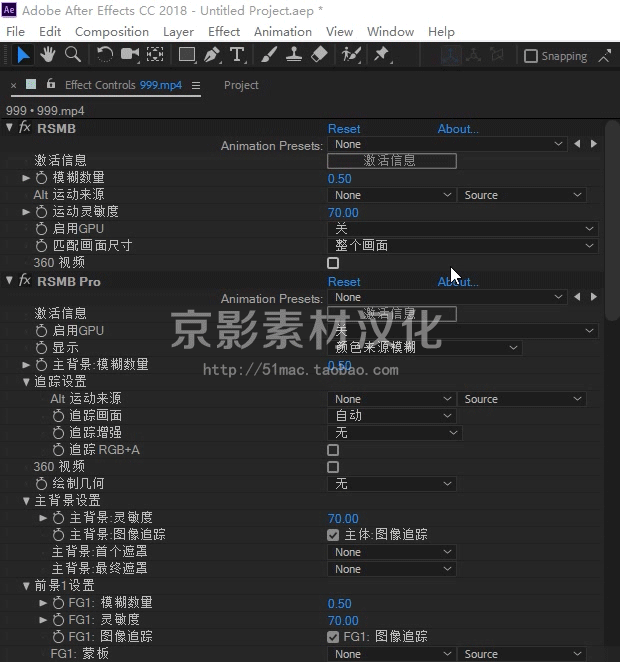The height and width of the screenshot is (662, 620).
Task: Open the 主背景:首个遮罩 None dropdown
Action: pos(392,552)
